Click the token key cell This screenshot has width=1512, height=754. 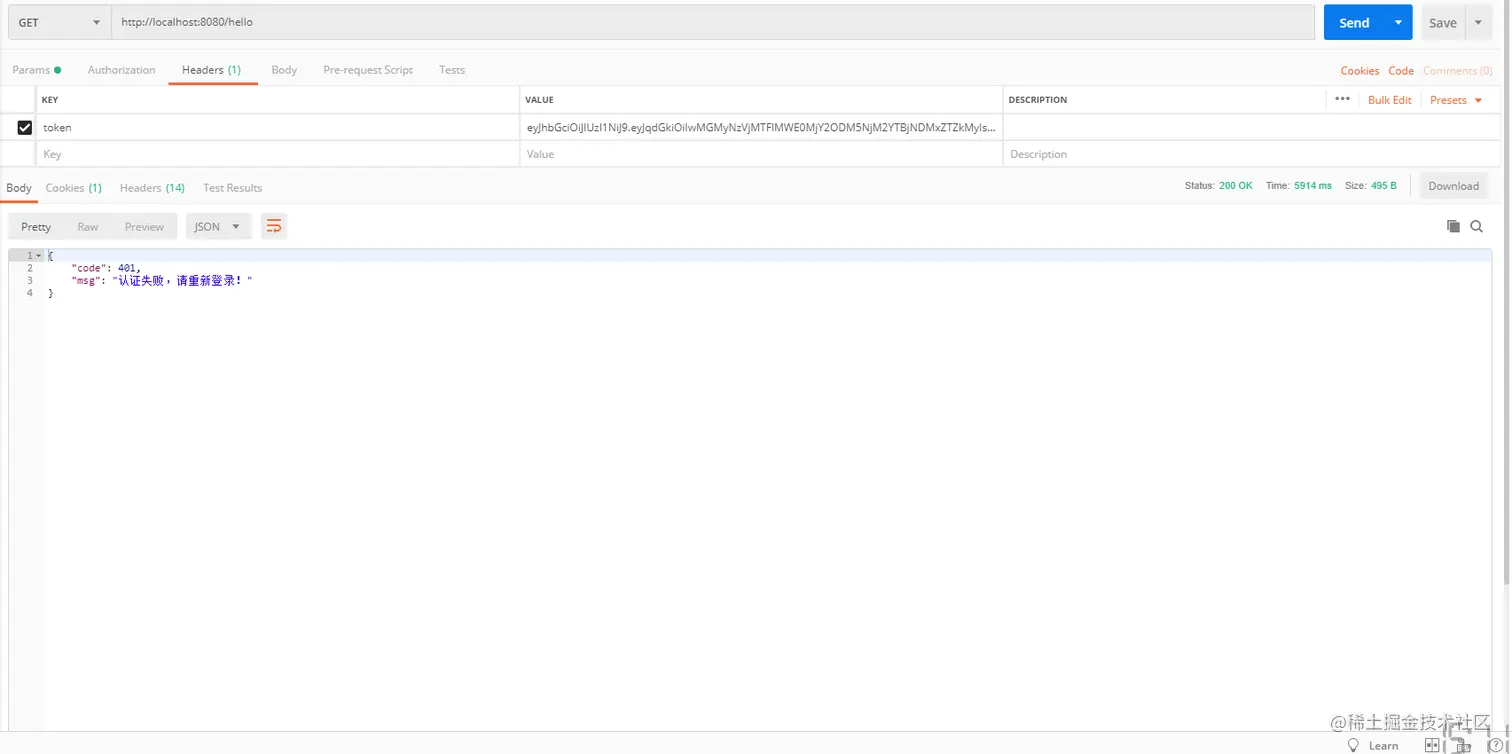tap(278, 127)
